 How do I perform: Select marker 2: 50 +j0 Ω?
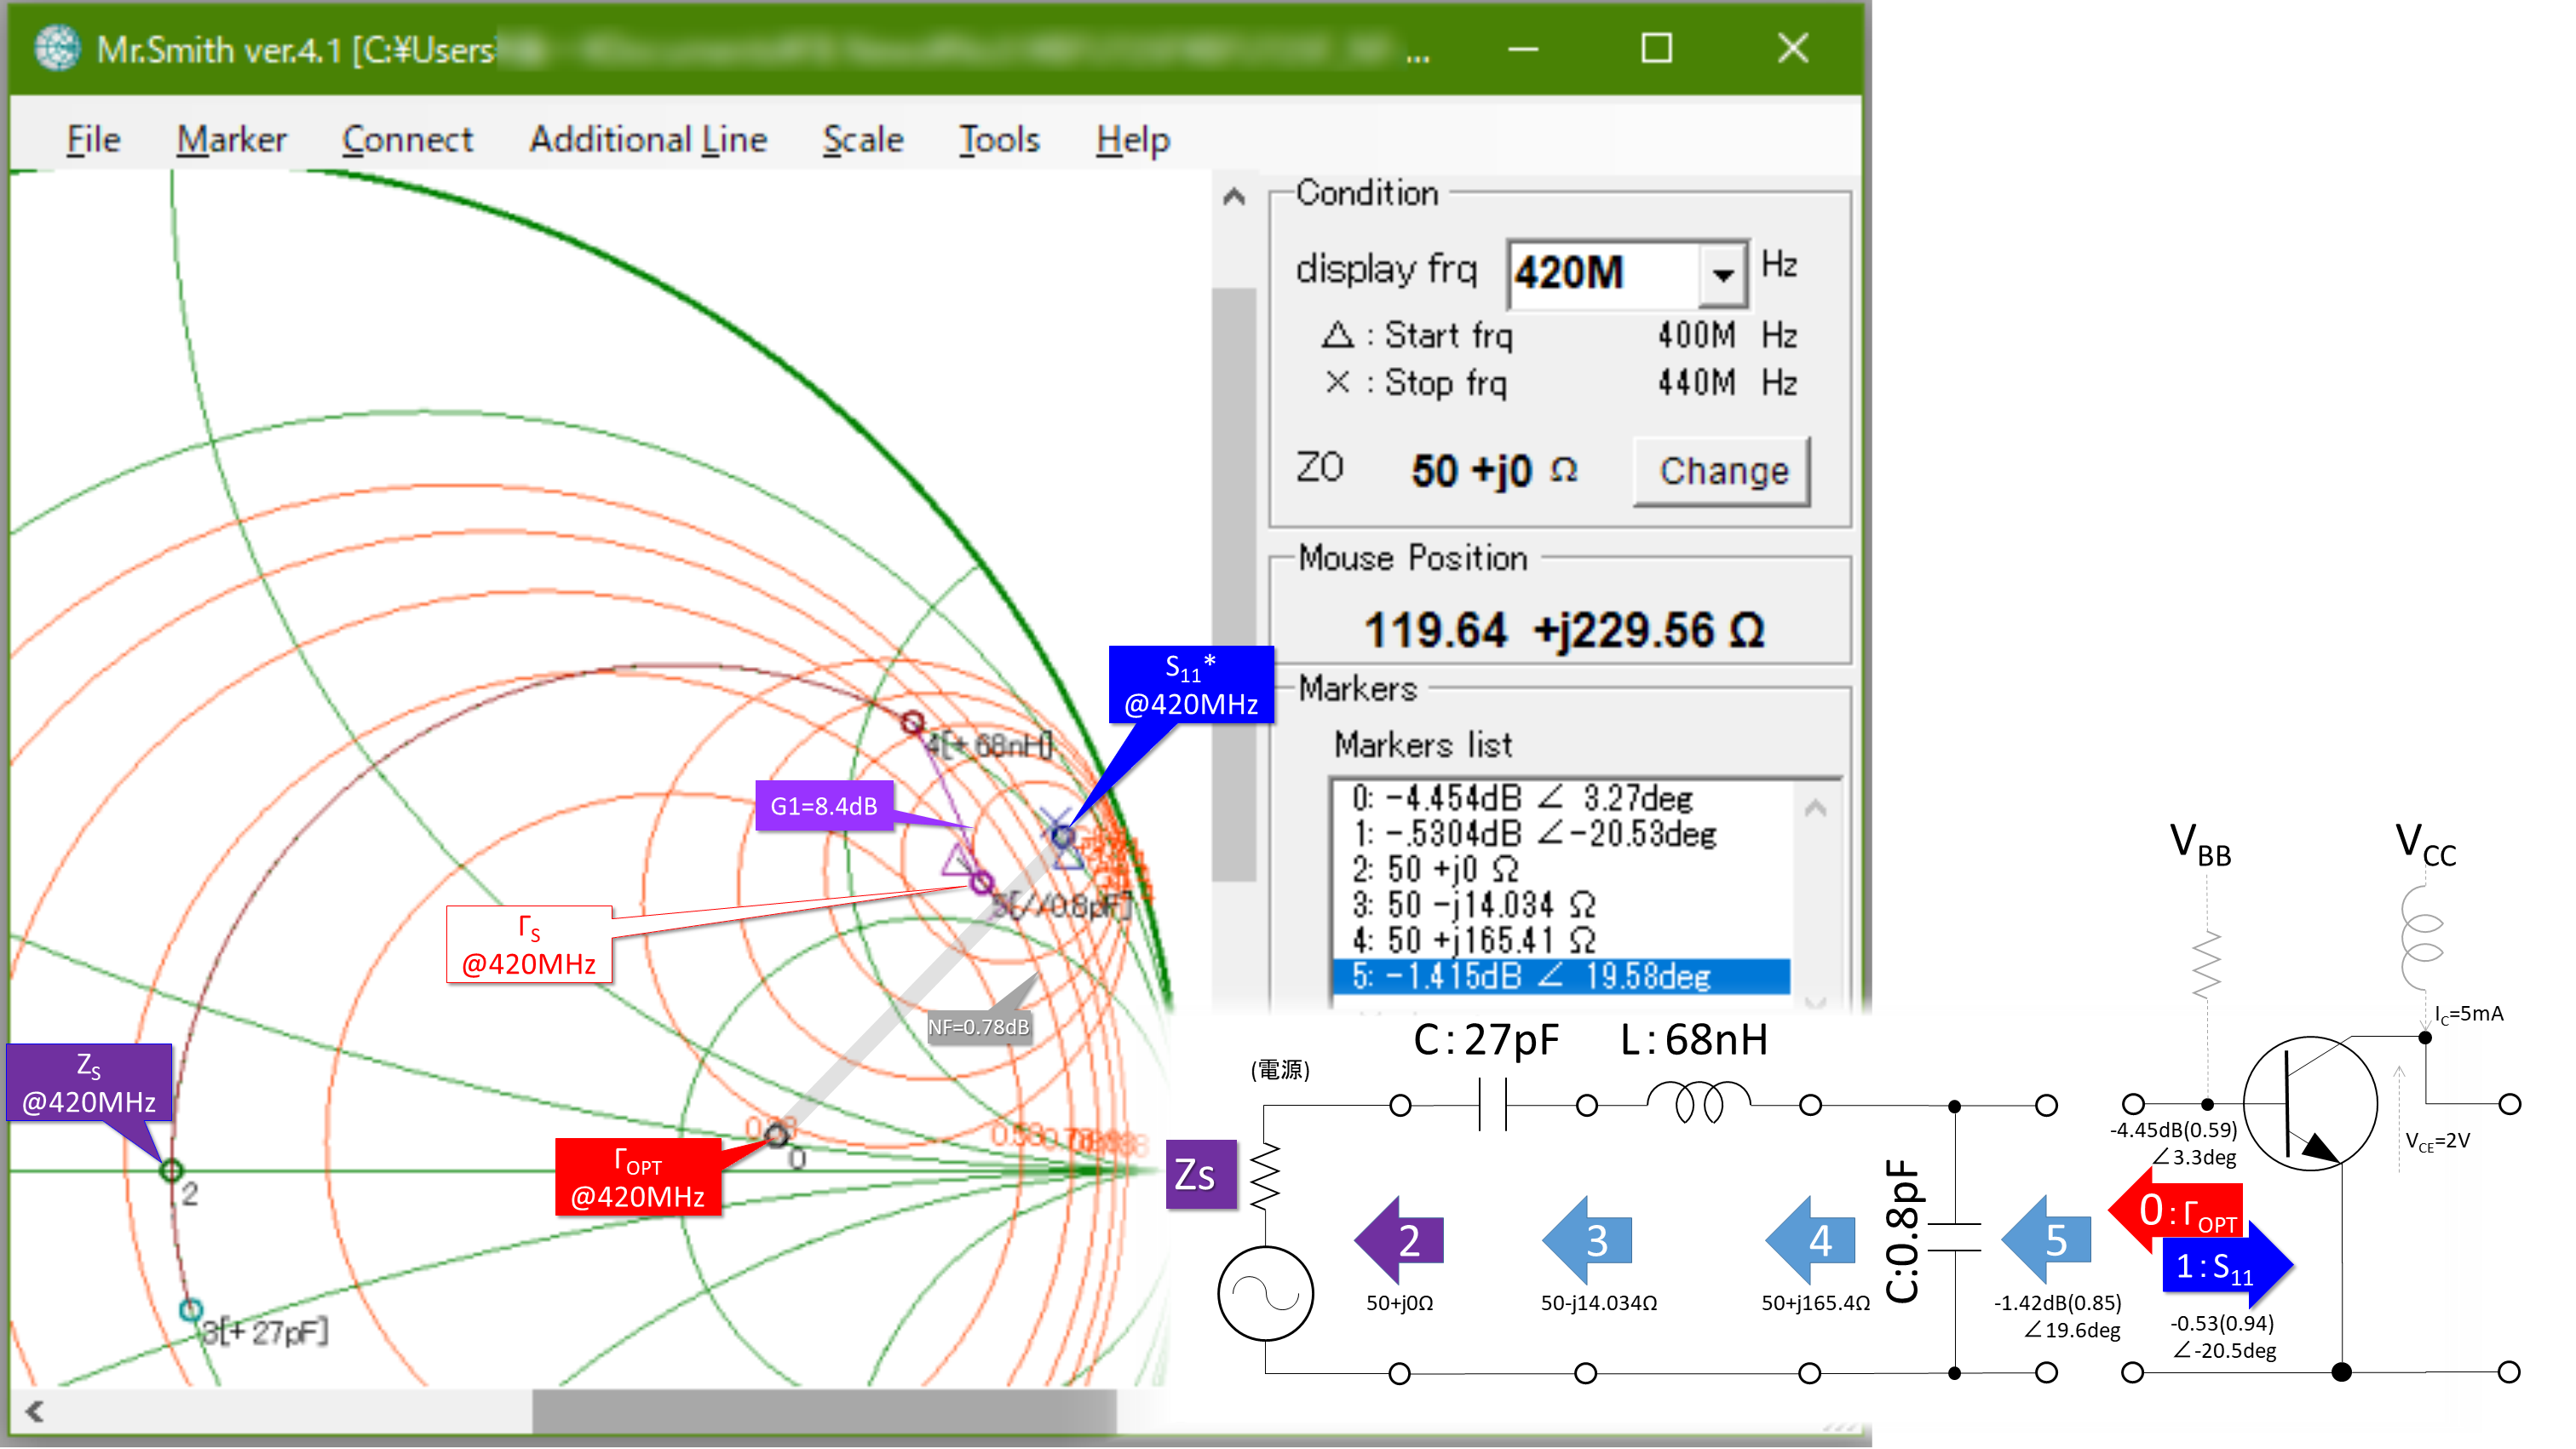coord(1560,869)
